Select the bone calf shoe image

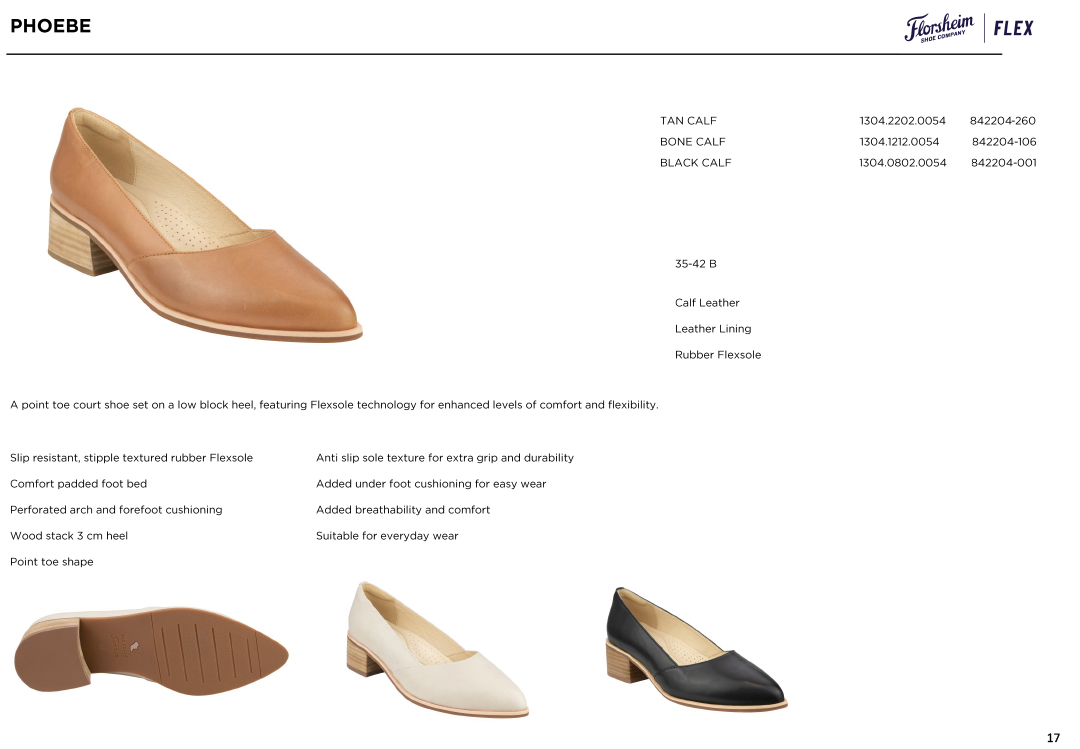(437, 648)
